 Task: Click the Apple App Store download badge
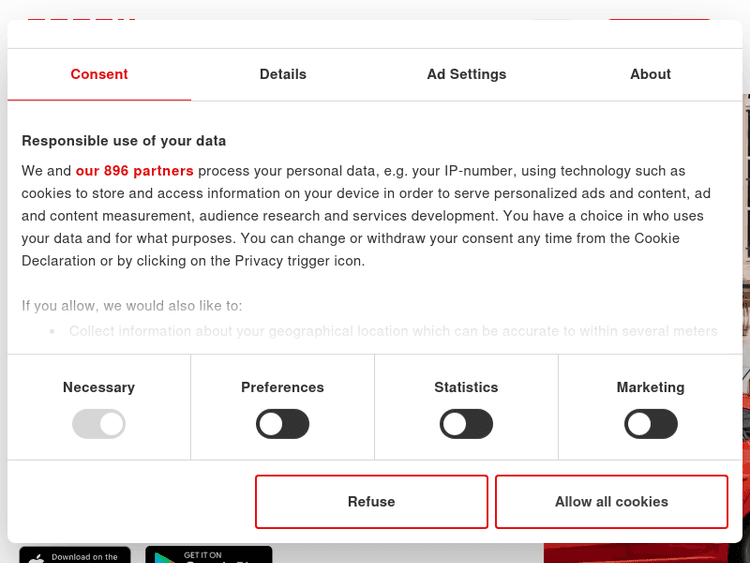(x=75, y=555)
